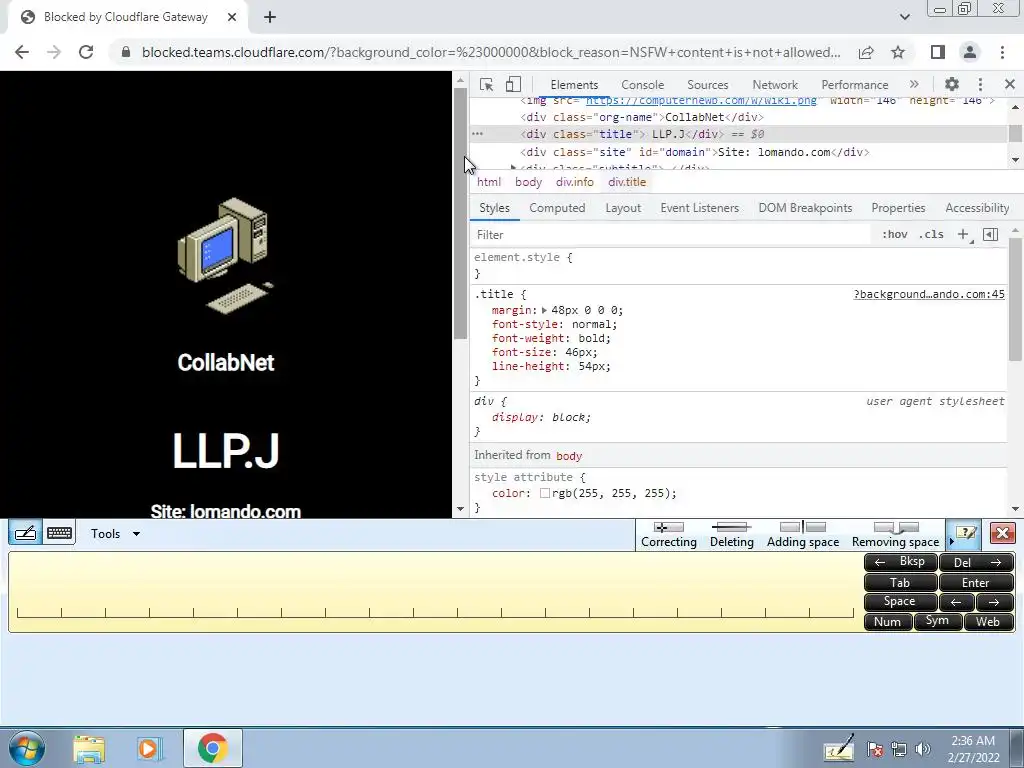Click the wiki.png image source link
Viewport: 1024px width, 768px height.
[701, 101]
